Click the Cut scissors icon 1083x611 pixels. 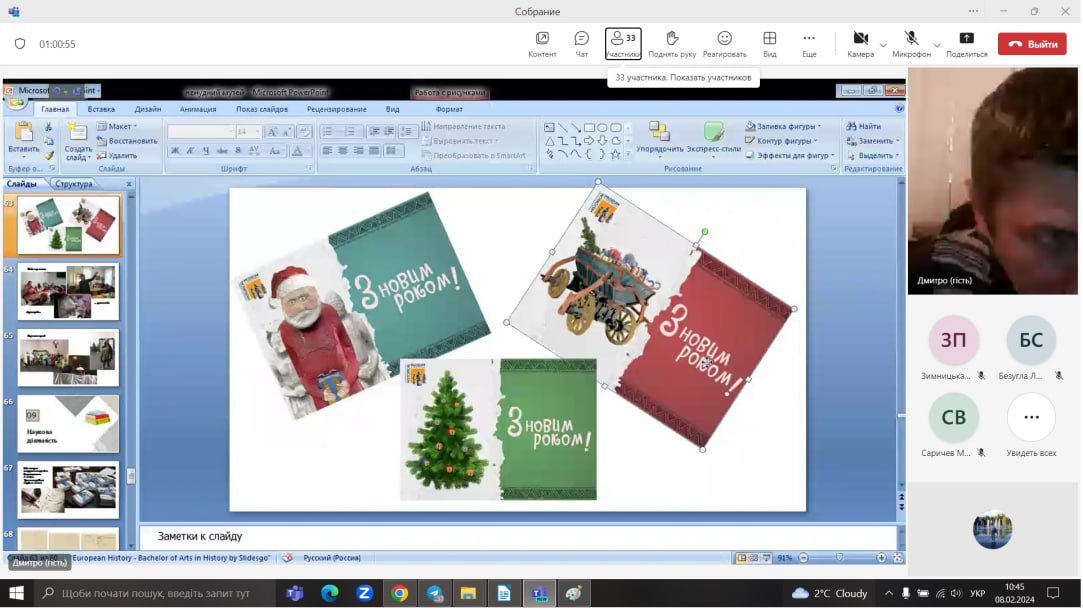click(x=48, y=127)
